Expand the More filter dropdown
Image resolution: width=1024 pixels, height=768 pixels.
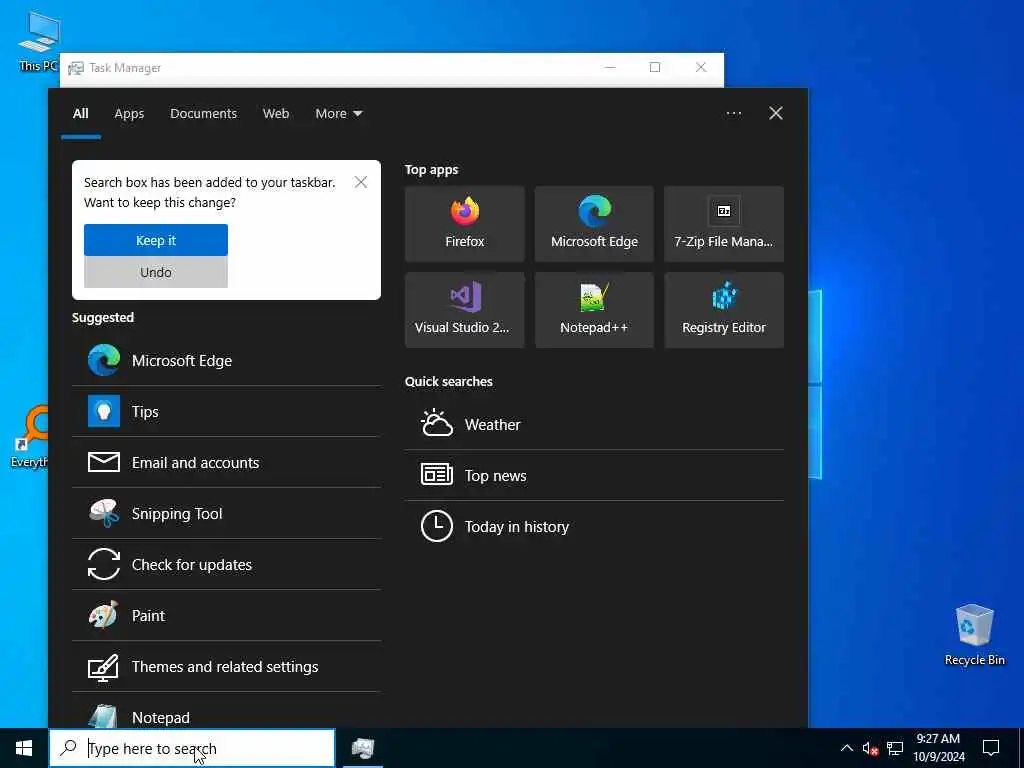[338, 113]
